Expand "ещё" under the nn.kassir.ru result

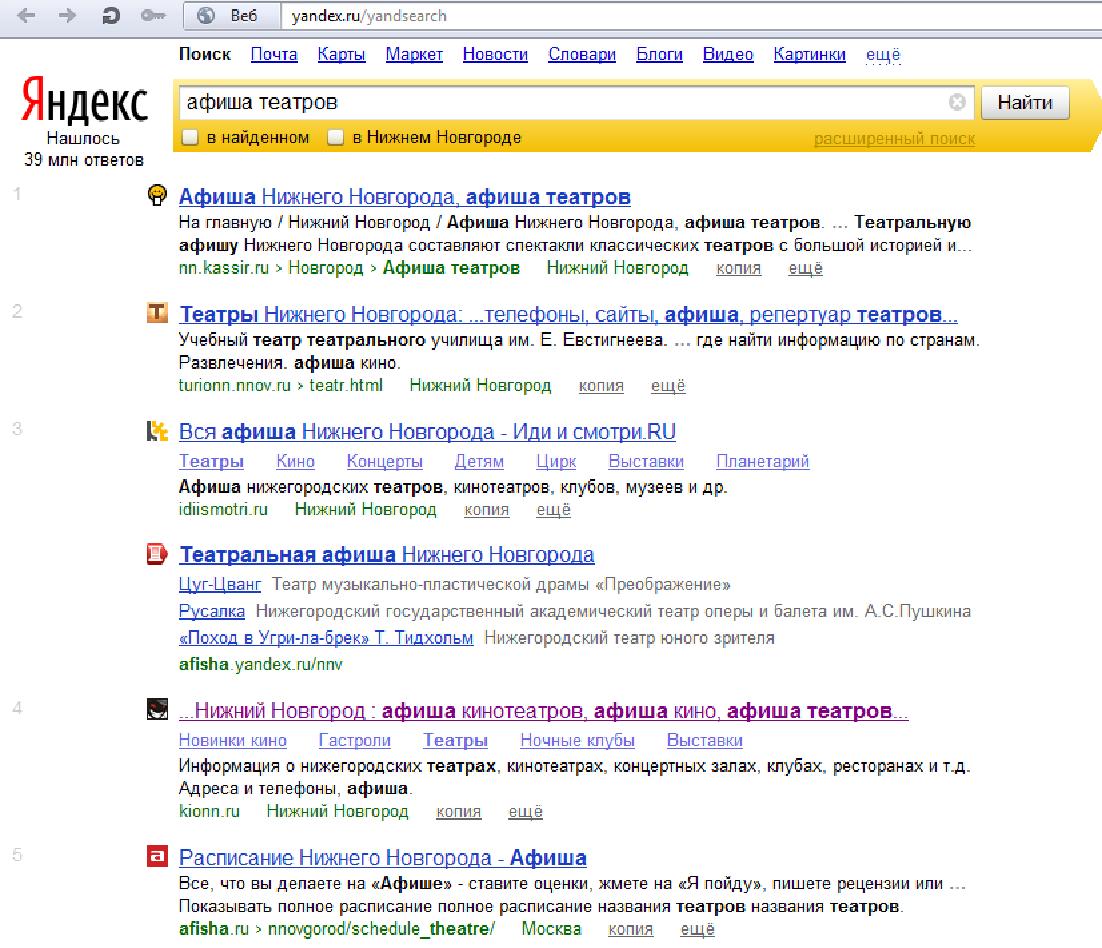tap(805, 268)
